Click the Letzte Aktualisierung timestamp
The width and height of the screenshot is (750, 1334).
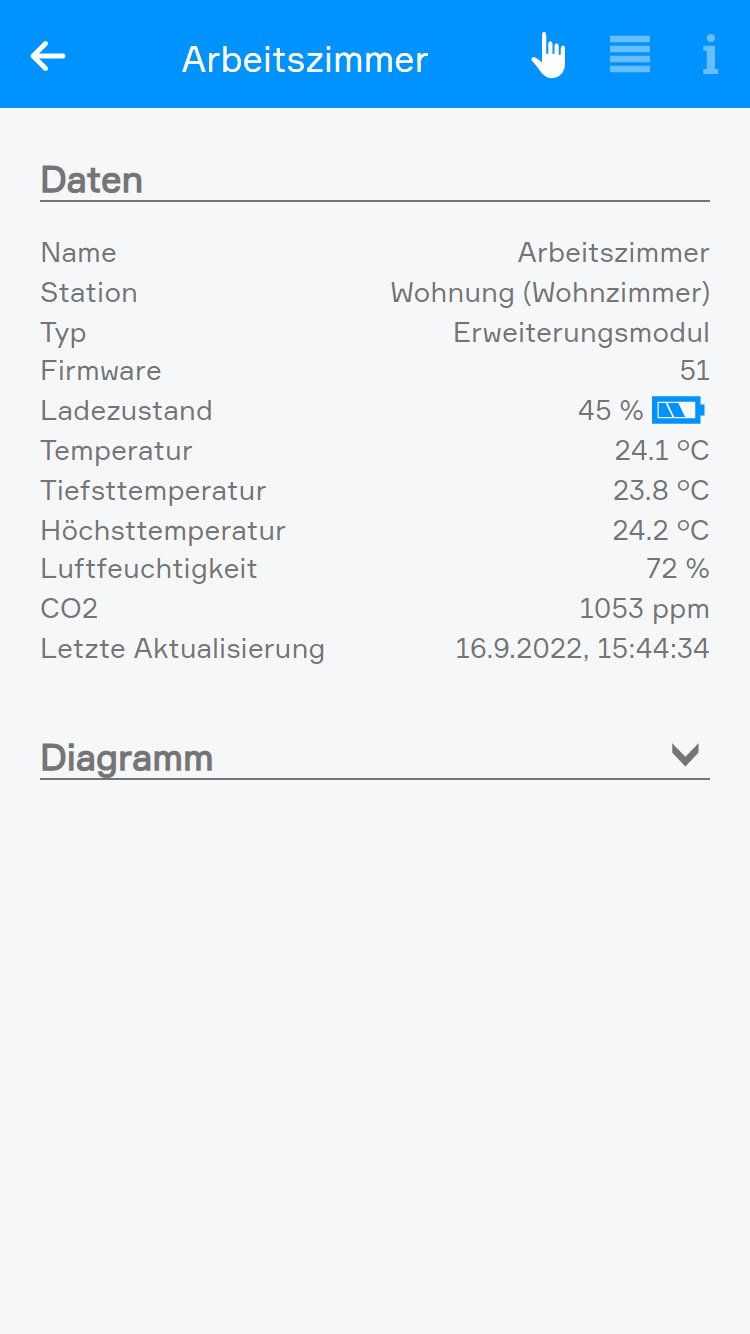582,649
